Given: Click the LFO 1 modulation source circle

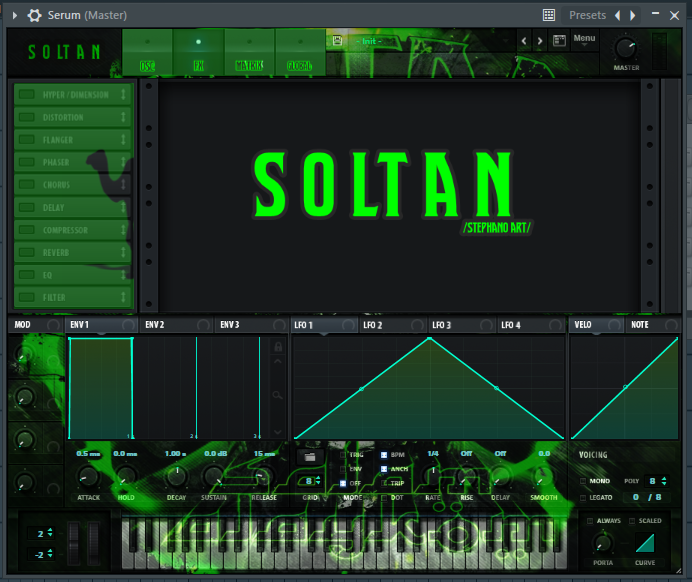Looking at the screenshot, I should tap(348, 325).
